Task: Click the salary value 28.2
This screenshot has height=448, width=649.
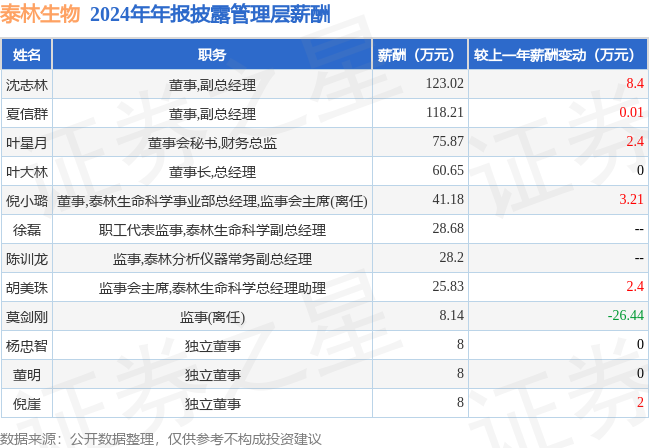Action: click(x=451, y=257)
